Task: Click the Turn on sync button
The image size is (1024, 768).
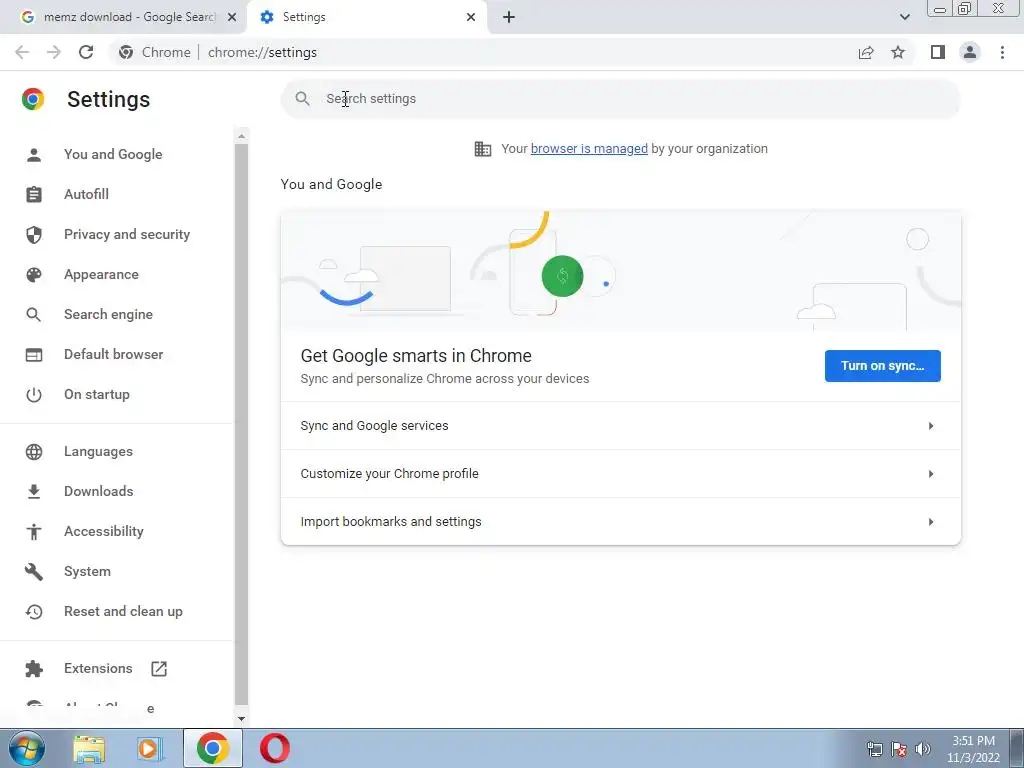Action: [882, 366]
